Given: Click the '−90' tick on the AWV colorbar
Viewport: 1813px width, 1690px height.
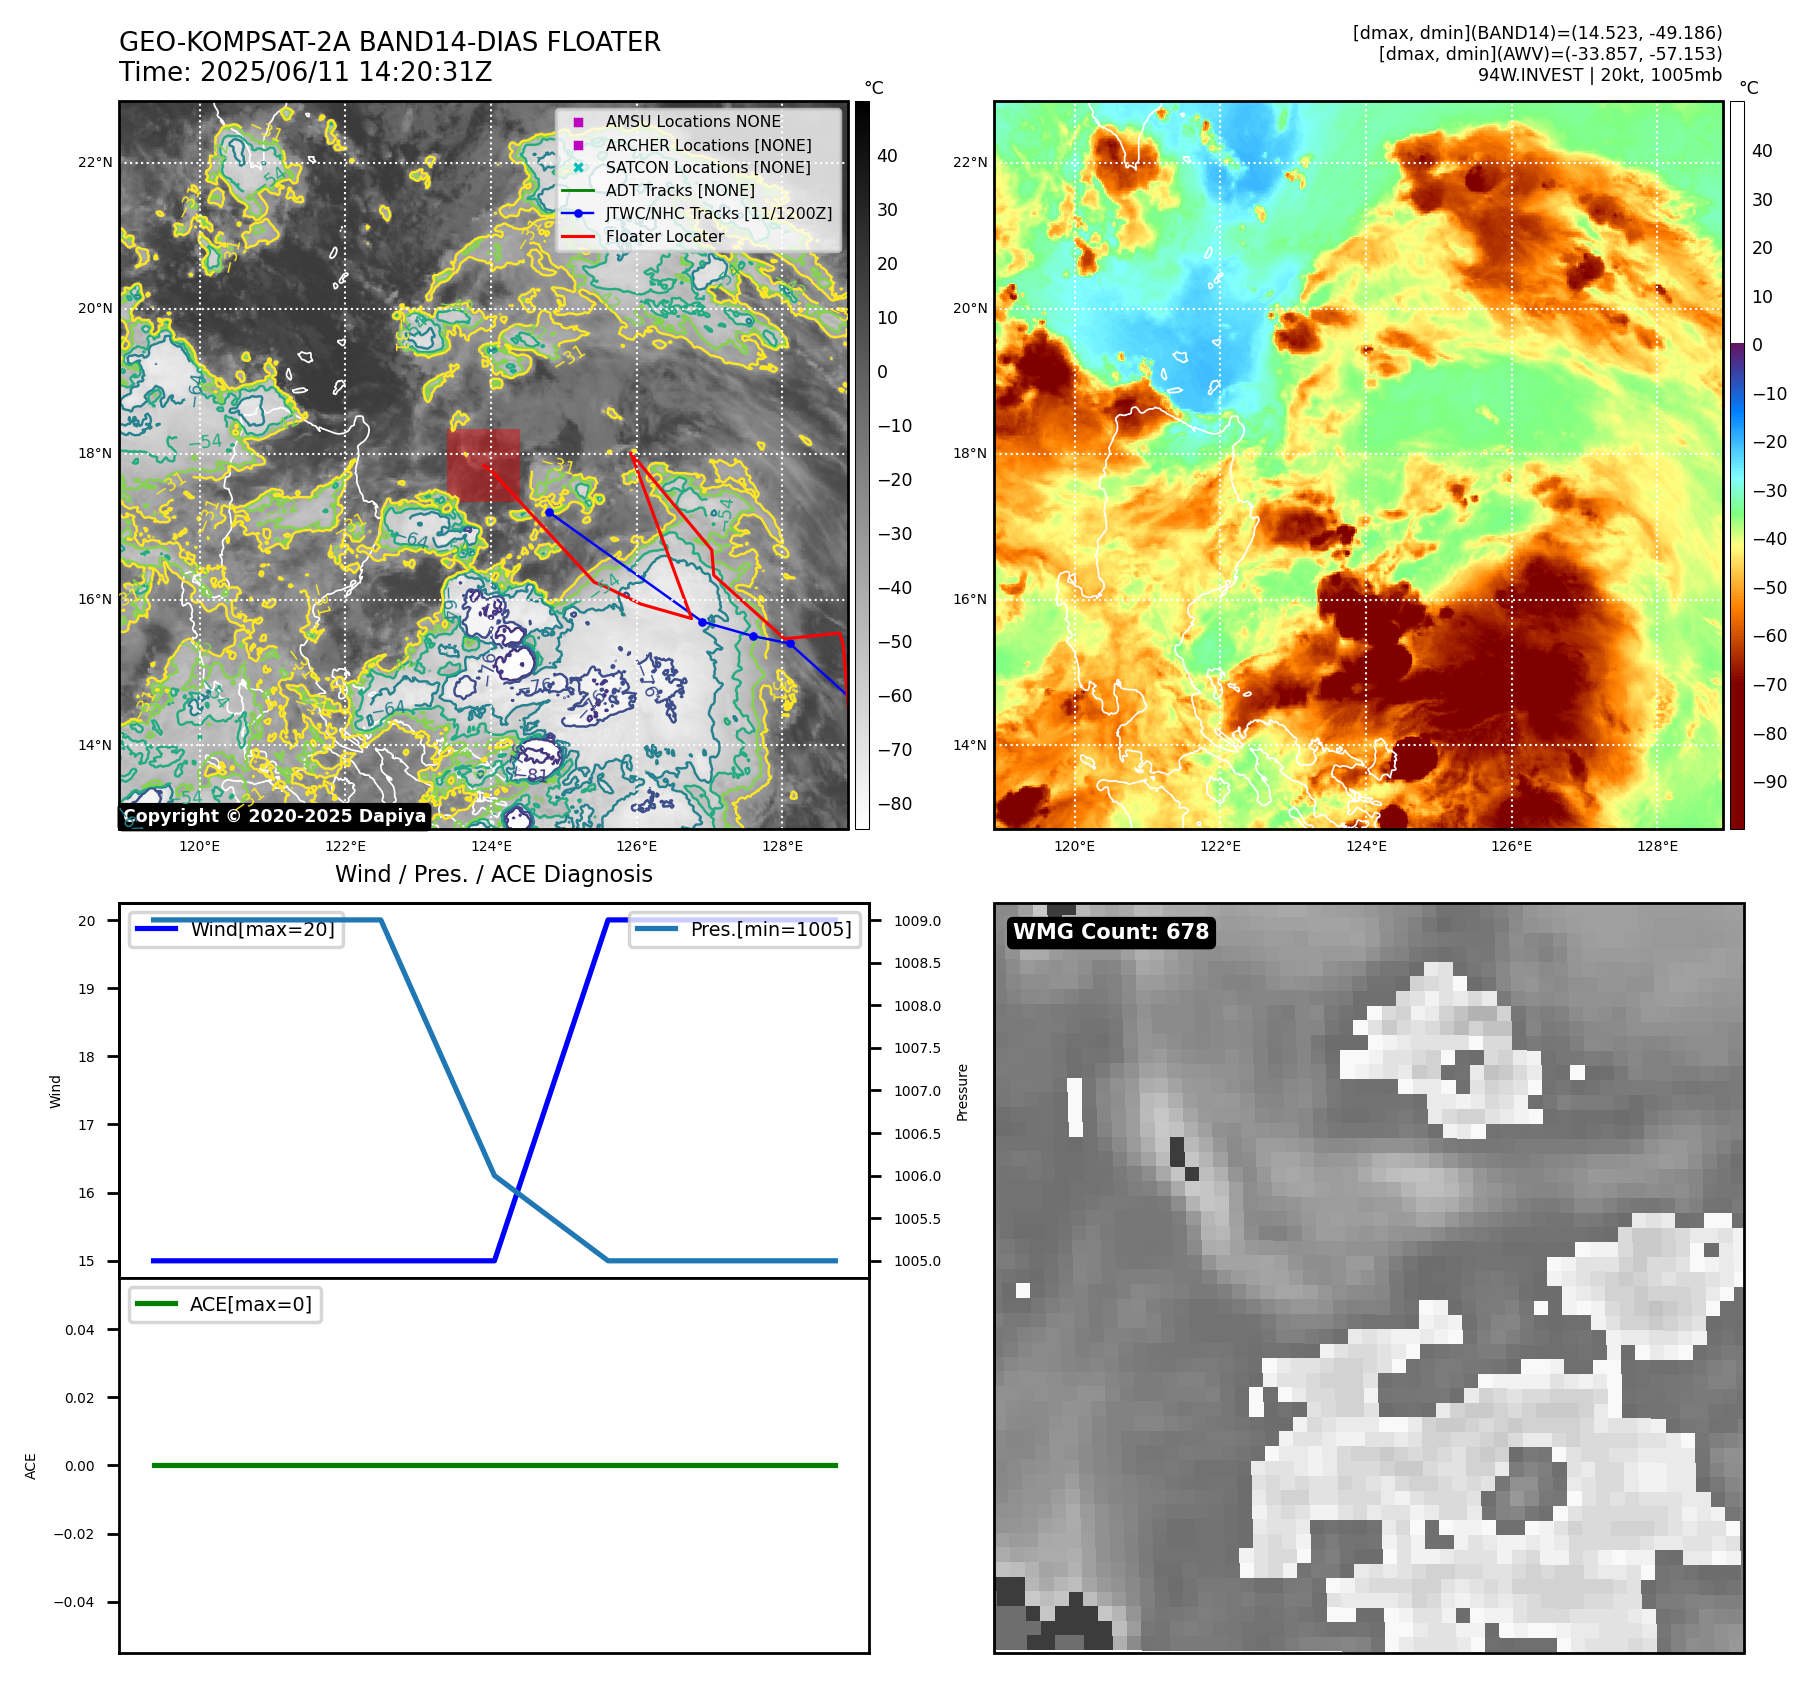Looking at the screenshot, I should coord(1769,782).
